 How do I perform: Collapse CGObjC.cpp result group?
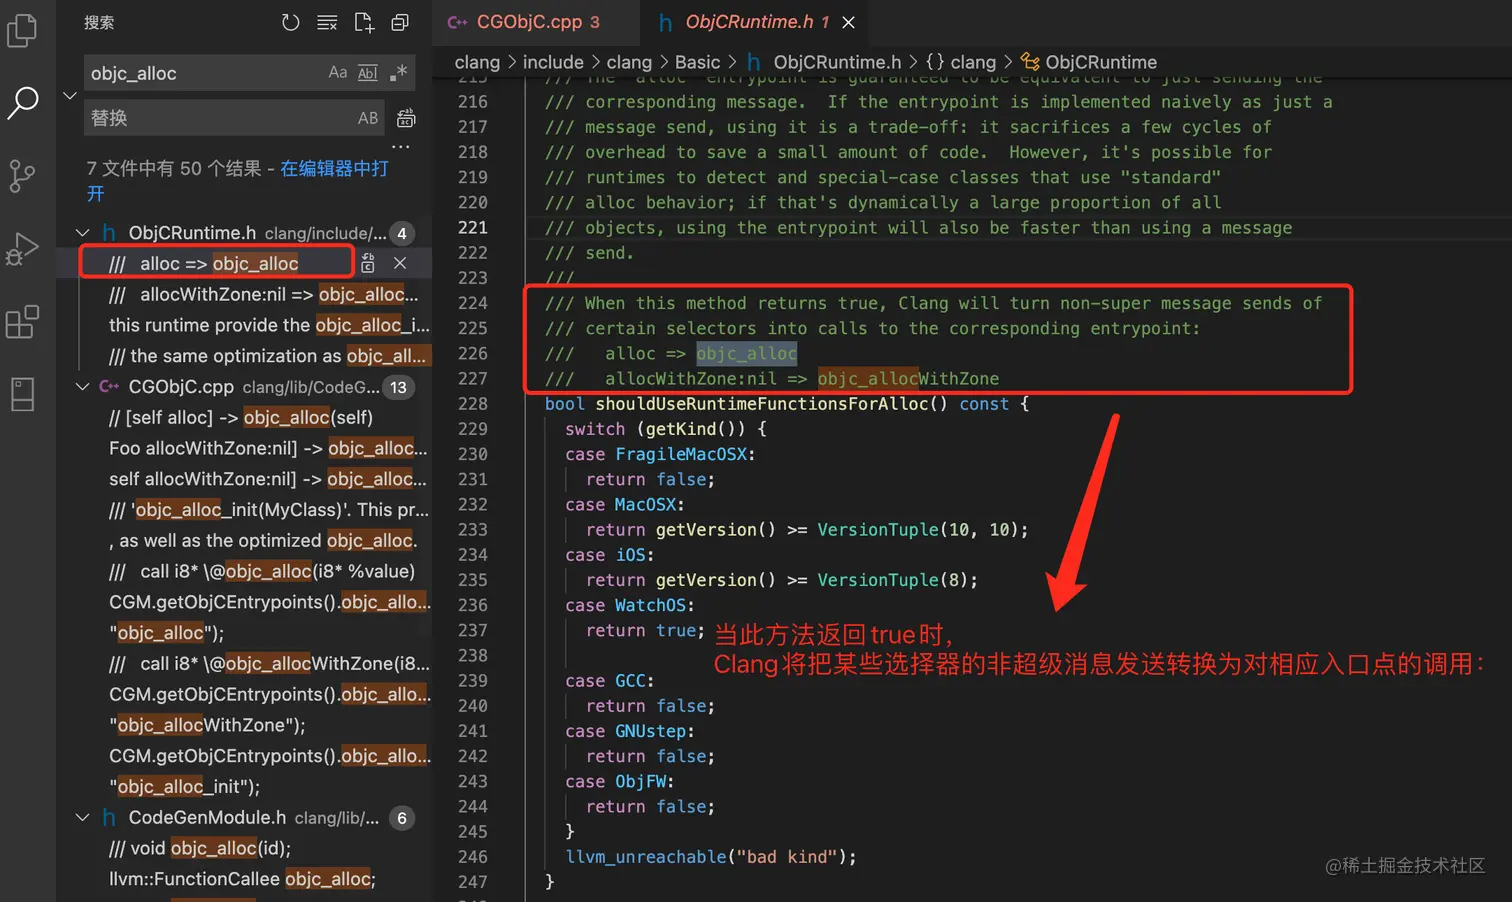tap(82, 387)
